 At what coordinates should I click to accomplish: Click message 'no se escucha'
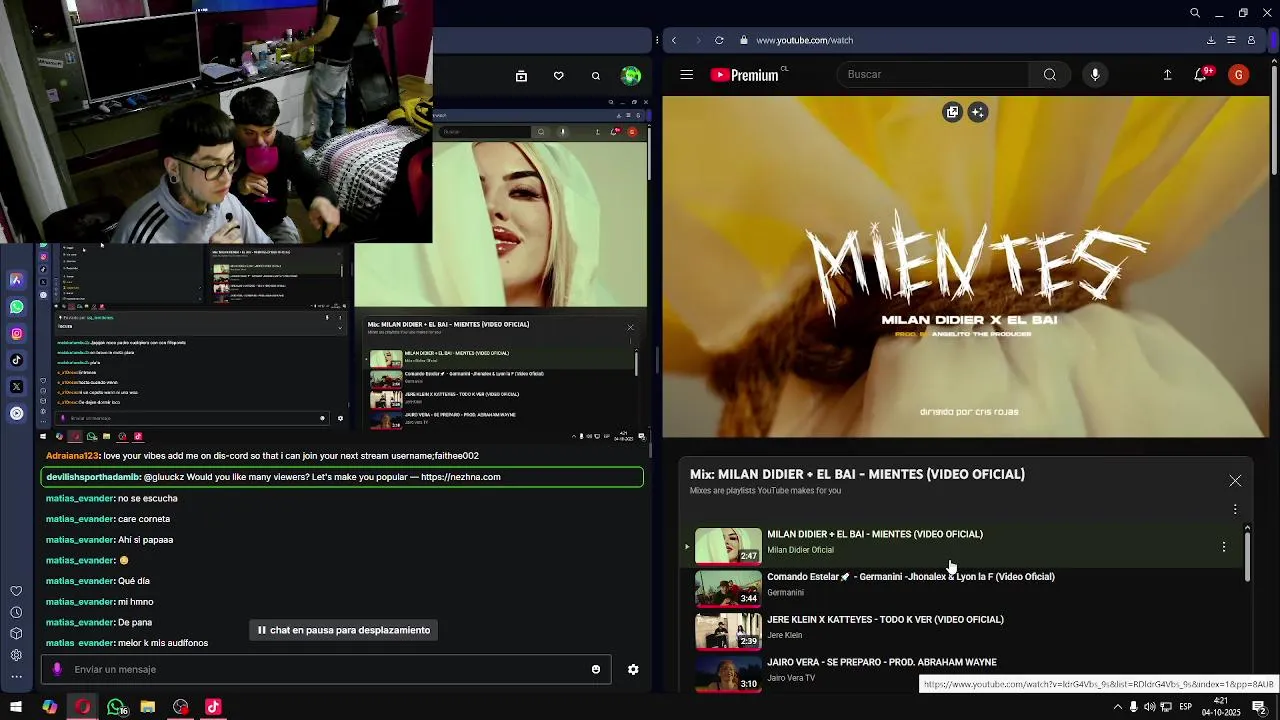pos(147,498)
